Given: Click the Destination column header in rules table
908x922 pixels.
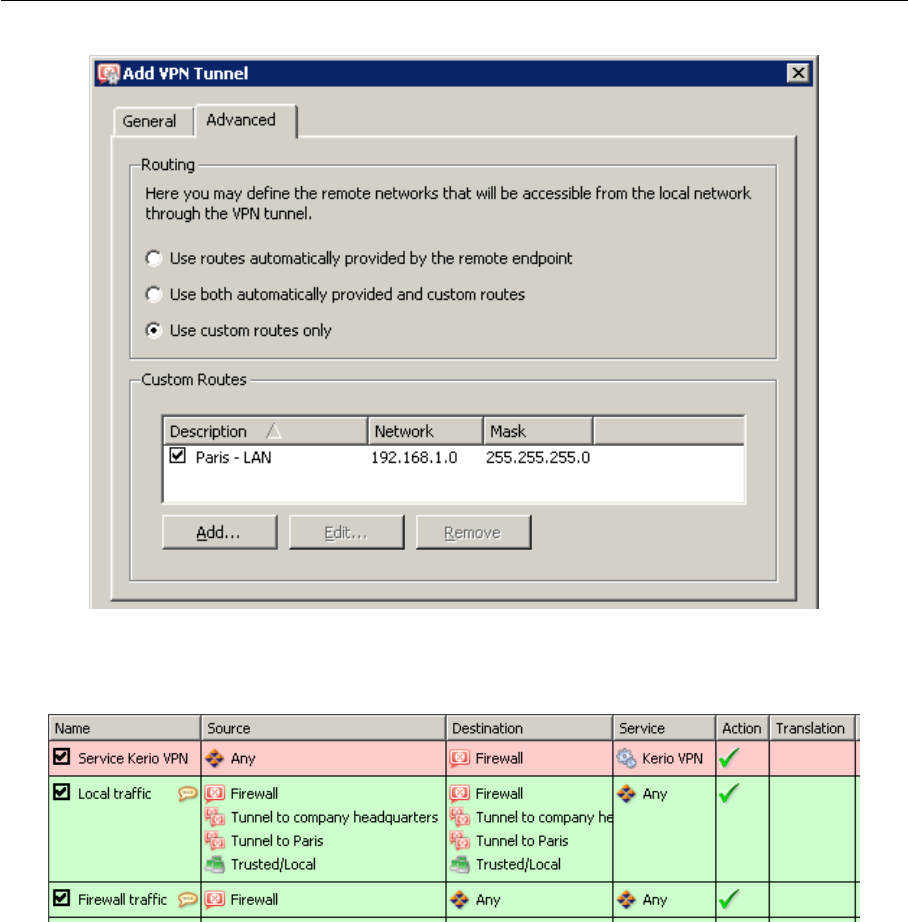Looking at the screenshot, I should (x=529, y=729).
